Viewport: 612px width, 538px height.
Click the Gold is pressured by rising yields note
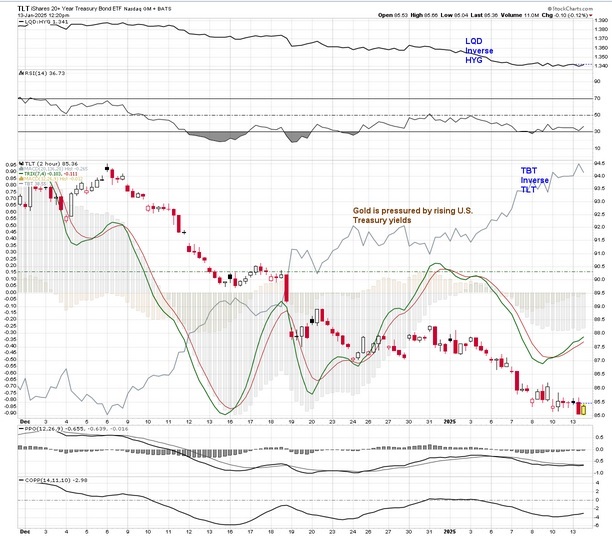(413, 216)
